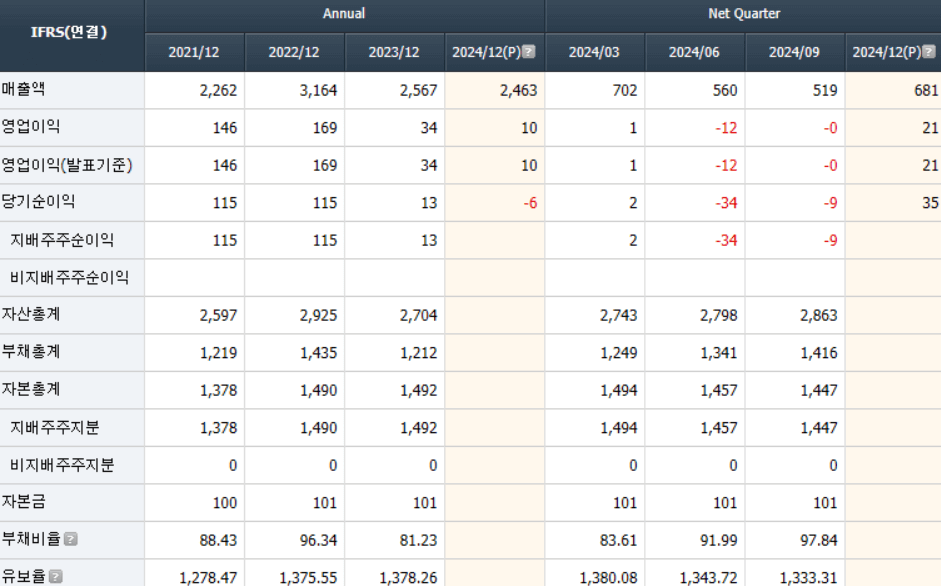Click 매출액 value 2,262
941x586 pixels.
point(218,90)
